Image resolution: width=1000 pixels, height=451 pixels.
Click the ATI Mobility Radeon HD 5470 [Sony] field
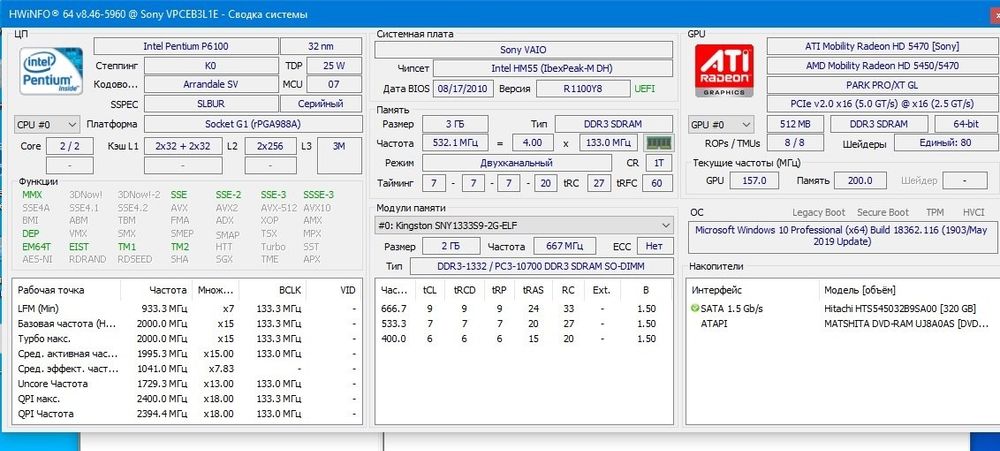coord(882,46)
